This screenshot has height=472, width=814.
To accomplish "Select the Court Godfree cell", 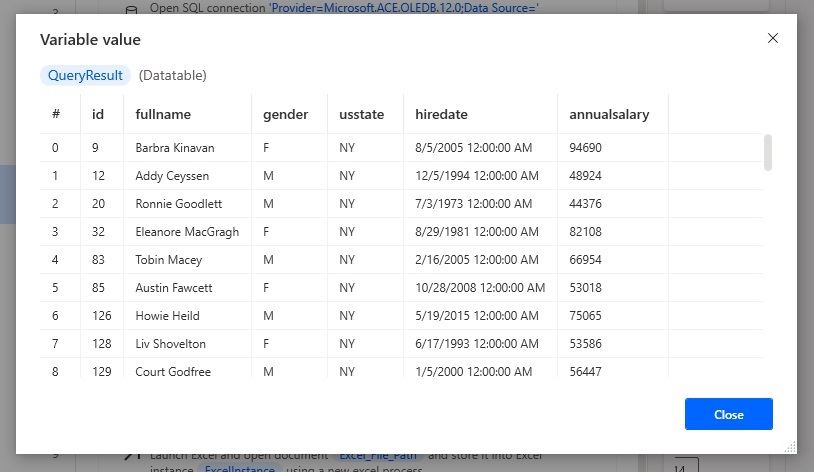I will click(x=173, y=372).
